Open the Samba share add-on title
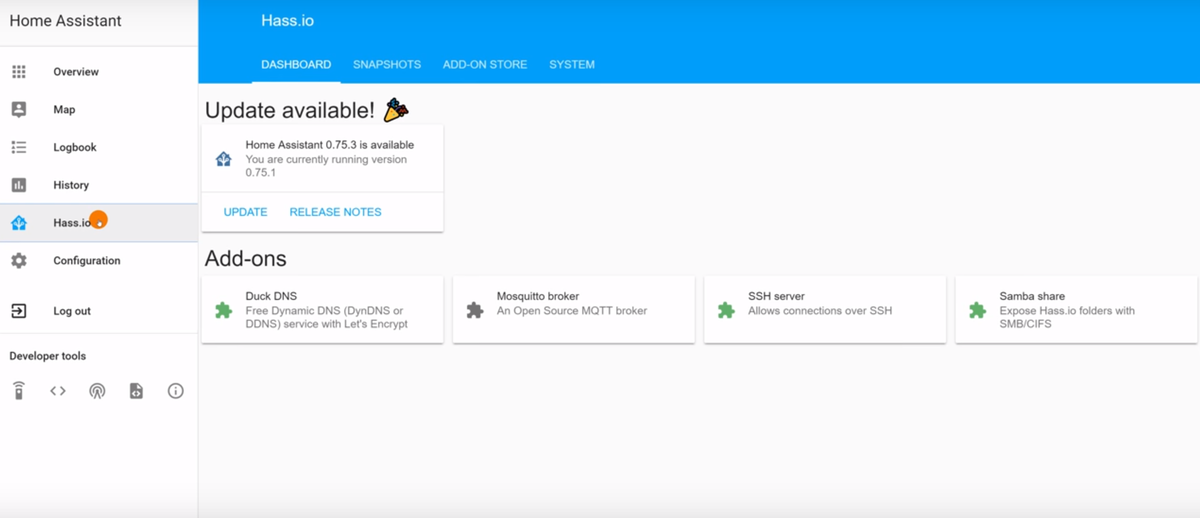1200x518 pixels. point(1032,296)
